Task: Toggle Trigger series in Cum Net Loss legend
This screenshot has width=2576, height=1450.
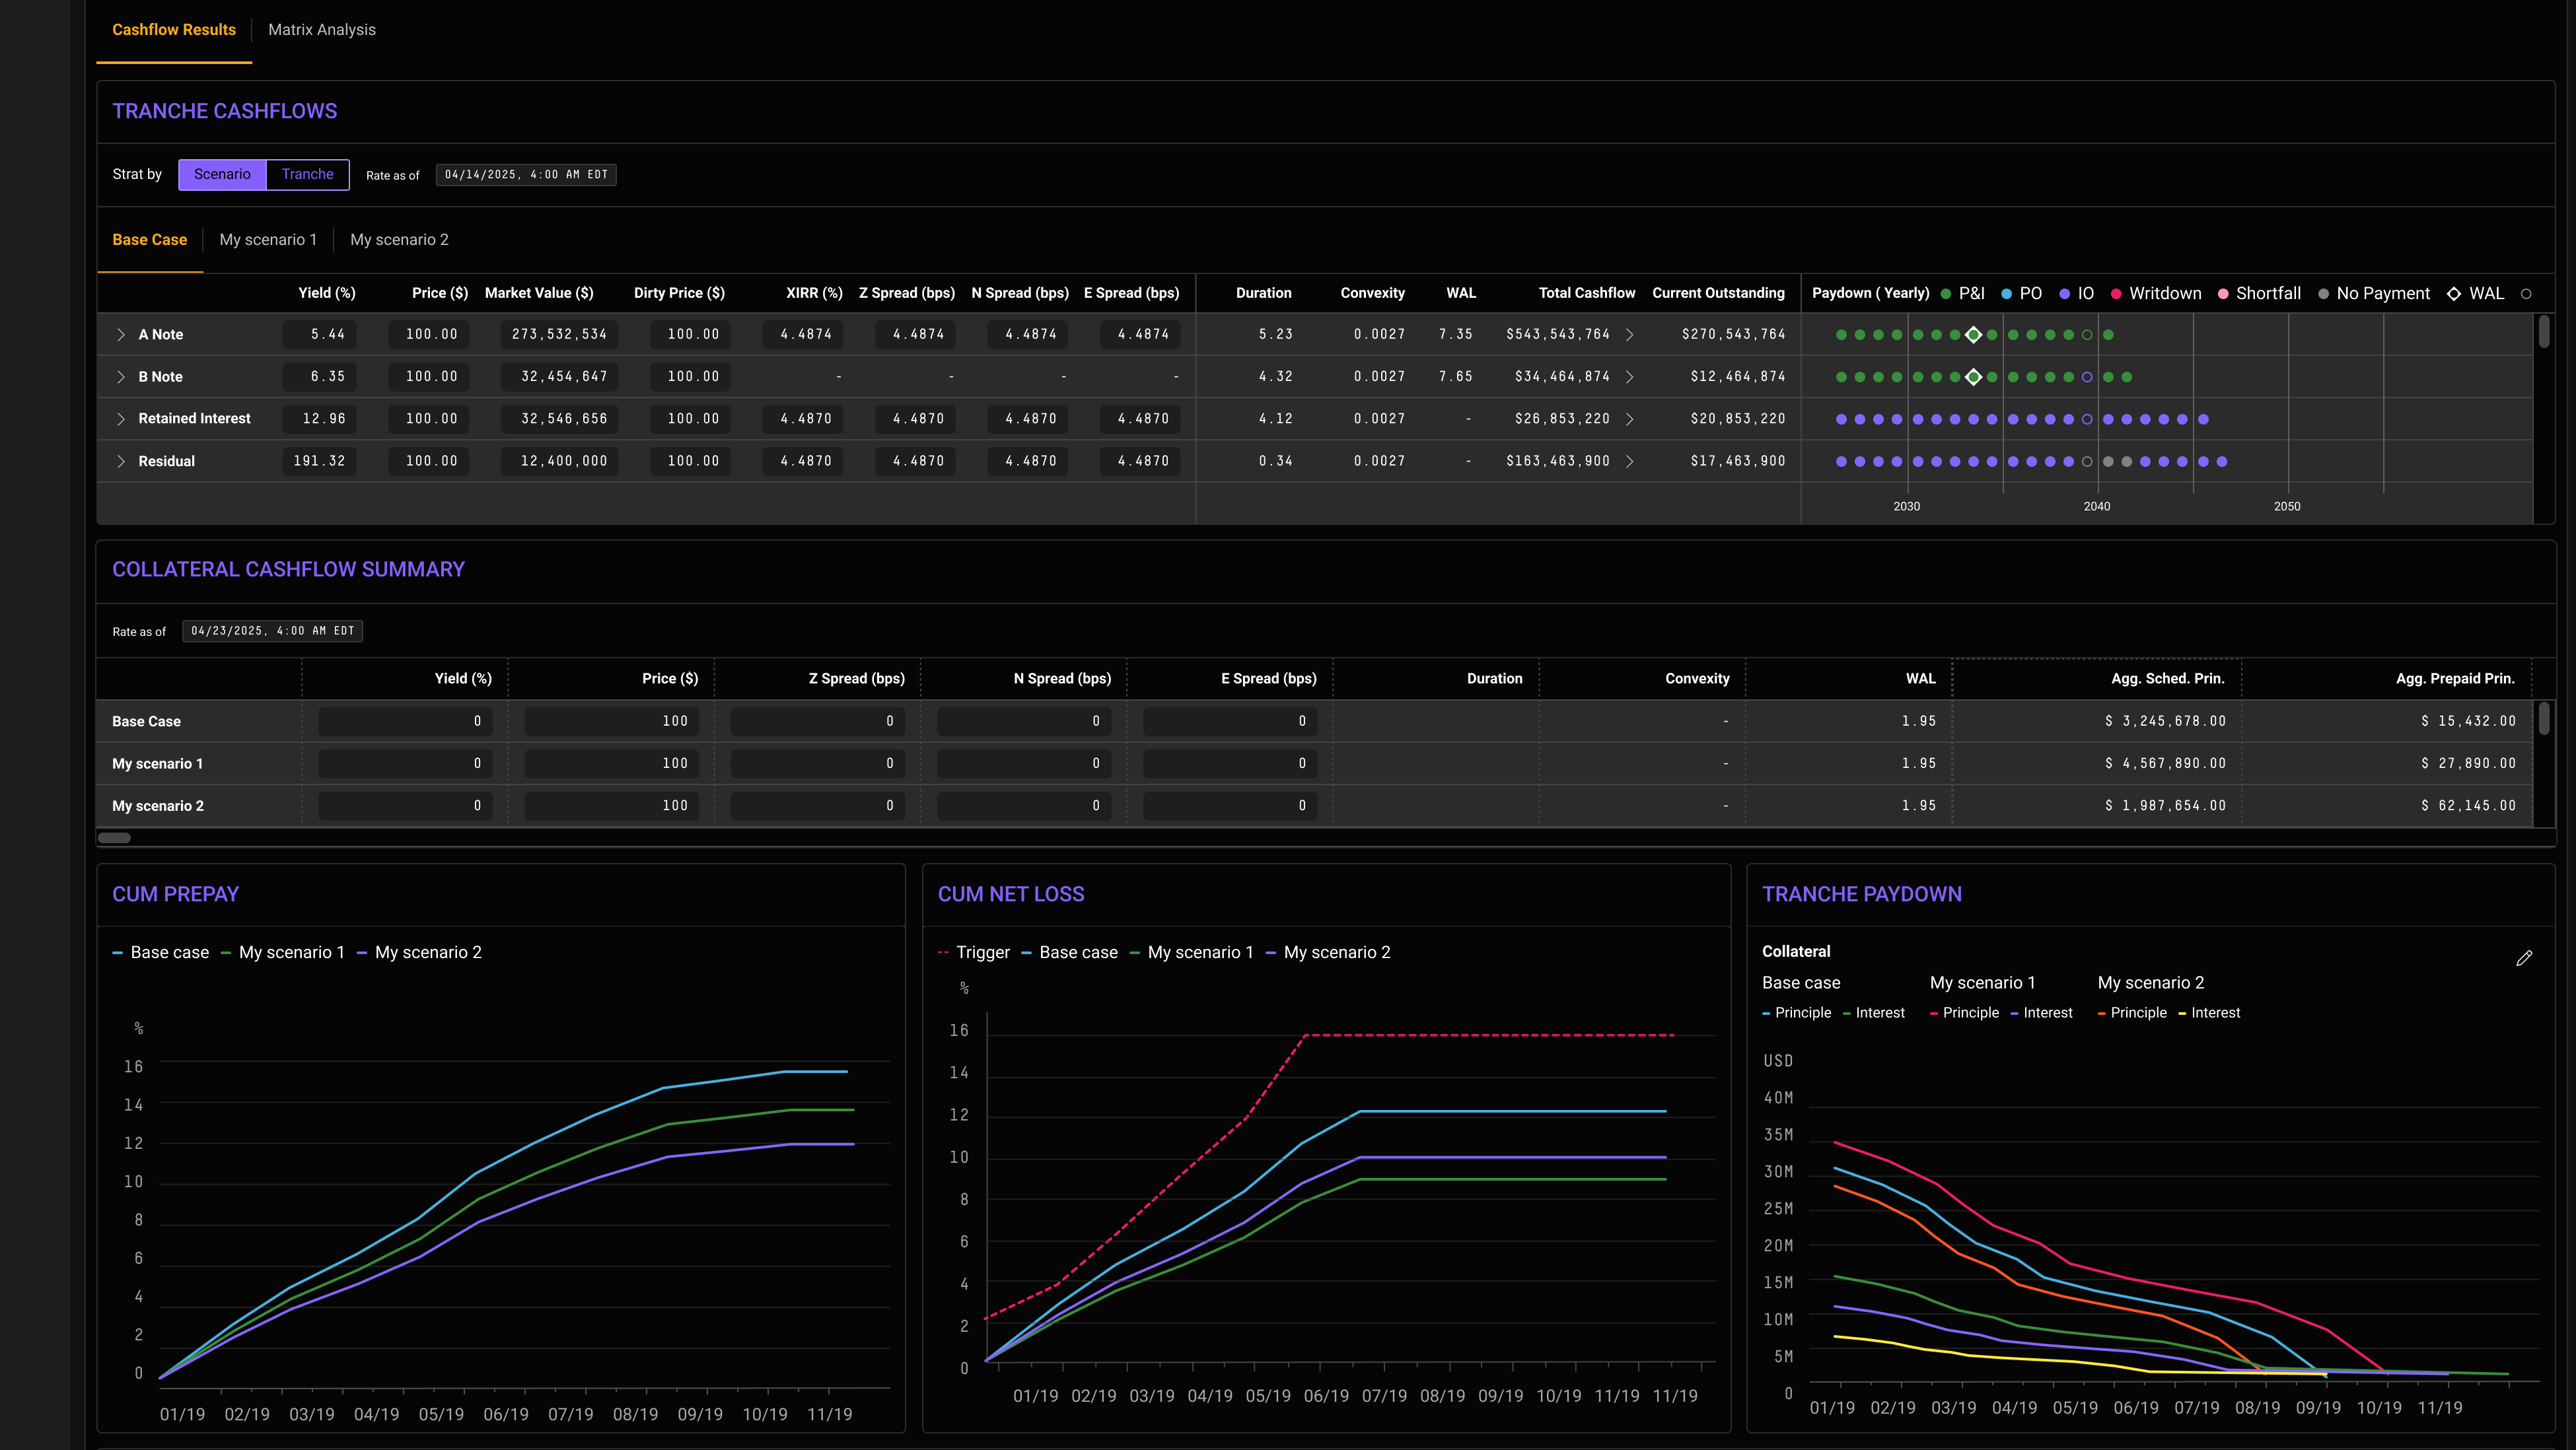Action: pyautogui.click(x=974, y=953)
